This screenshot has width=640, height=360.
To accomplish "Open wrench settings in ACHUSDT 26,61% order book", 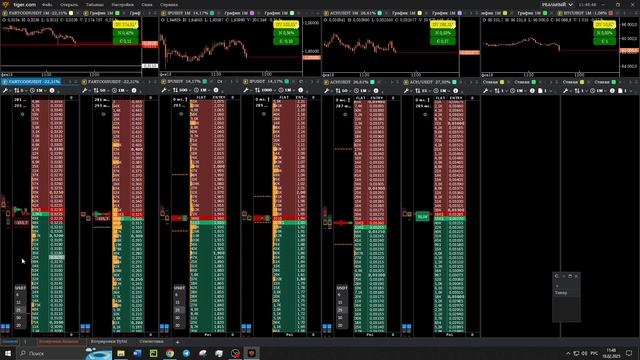I will (327, 90).
